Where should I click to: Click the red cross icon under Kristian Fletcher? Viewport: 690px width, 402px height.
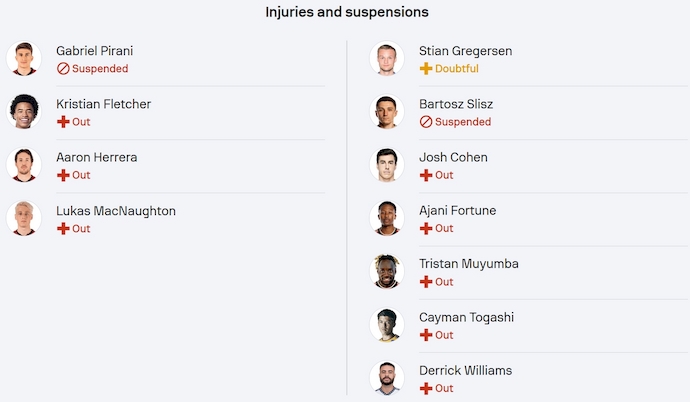click(x=62, y=122)
